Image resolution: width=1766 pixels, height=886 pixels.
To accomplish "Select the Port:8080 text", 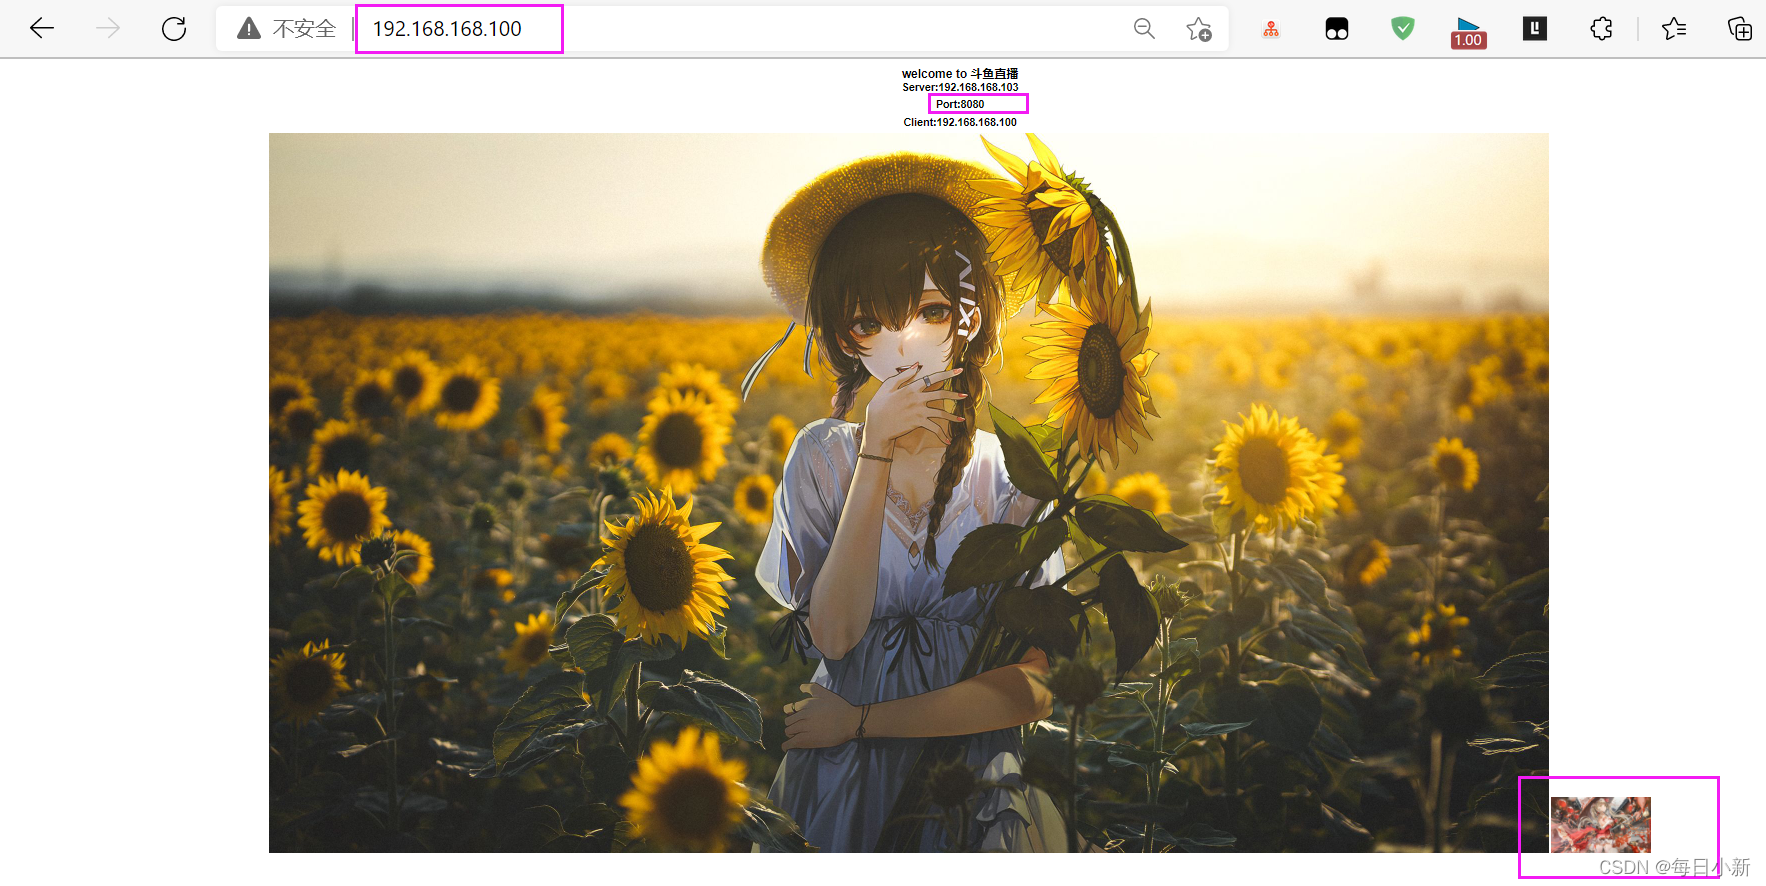I will pyautogui.click(x=960, y=104).
